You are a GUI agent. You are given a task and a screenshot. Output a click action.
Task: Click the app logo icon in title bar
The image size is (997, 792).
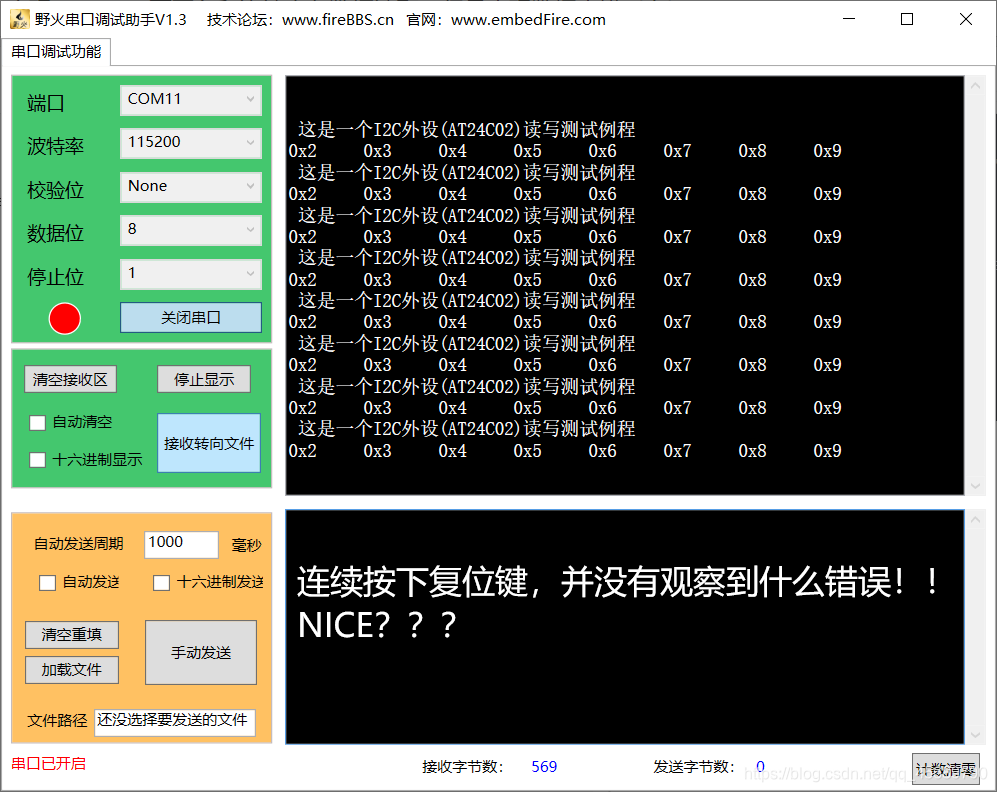coord(20,19)
